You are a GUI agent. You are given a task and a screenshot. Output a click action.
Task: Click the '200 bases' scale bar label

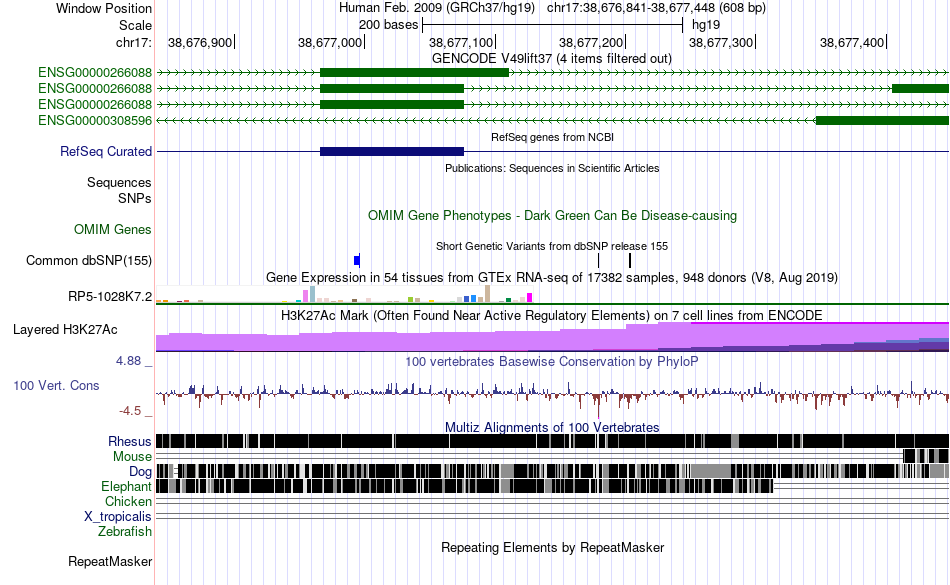point(388,25)
